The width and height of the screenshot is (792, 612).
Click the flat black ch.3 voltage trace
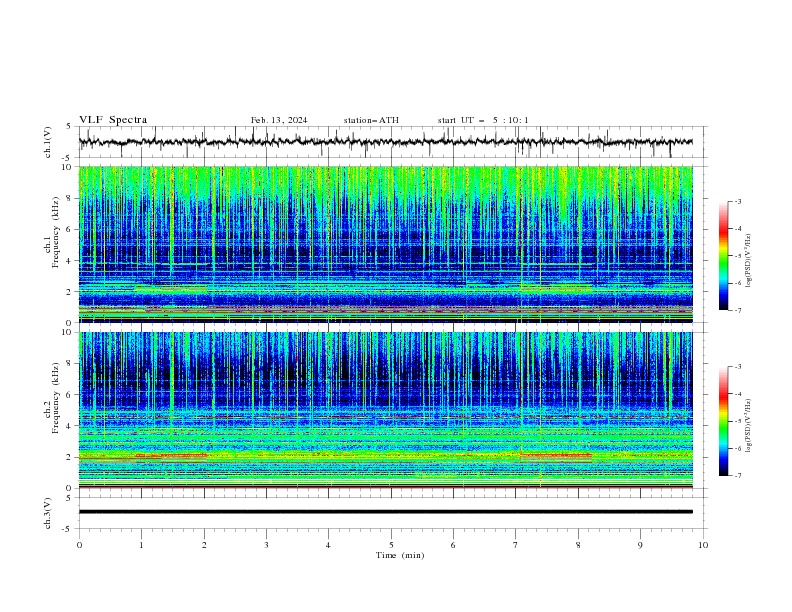pyautogui.click(x=385, y=512)
